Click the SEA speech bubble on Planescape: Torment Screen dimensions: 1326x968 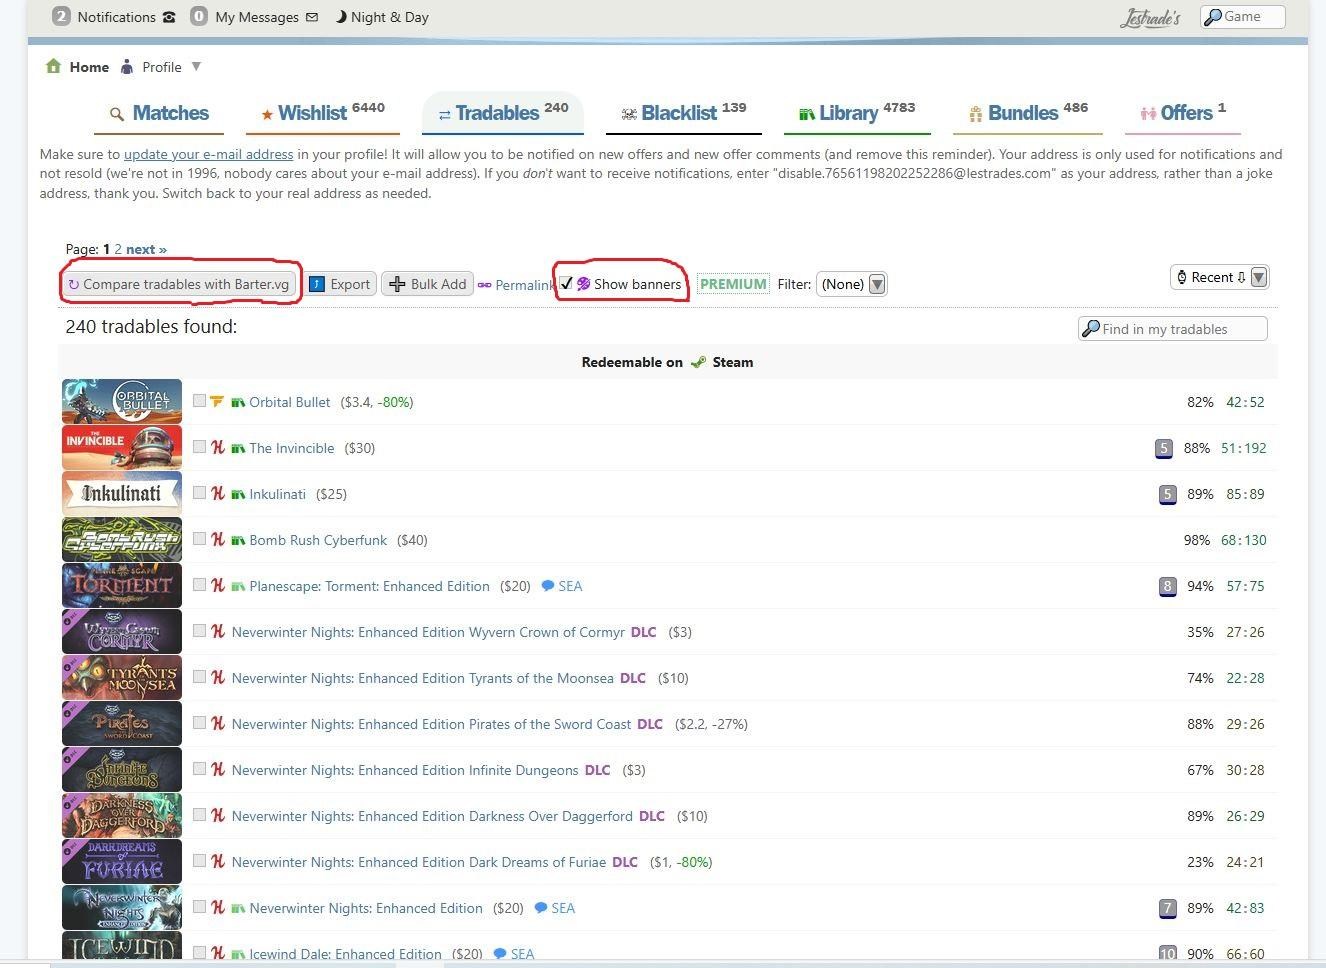click(548, 586)
